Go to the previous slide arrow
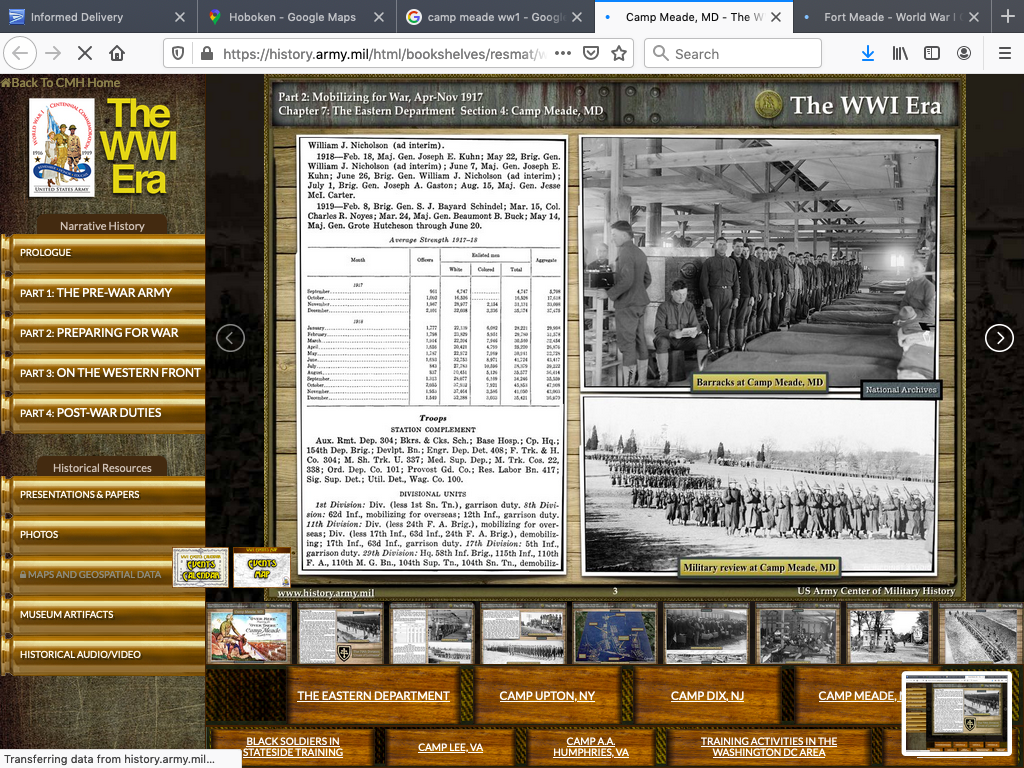 231,338
